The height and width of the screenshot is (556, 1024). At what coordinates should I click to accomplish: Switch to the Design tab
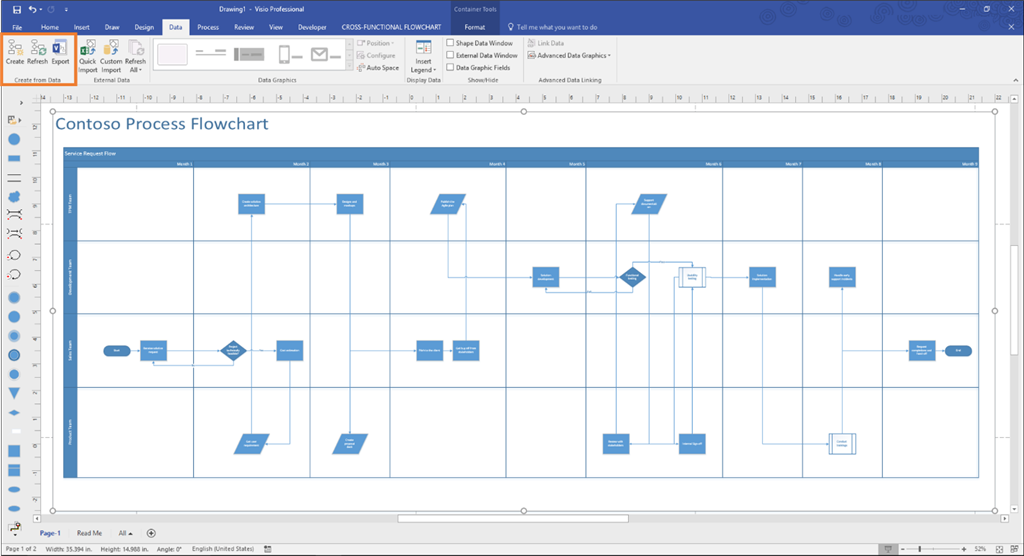[144, 27]
